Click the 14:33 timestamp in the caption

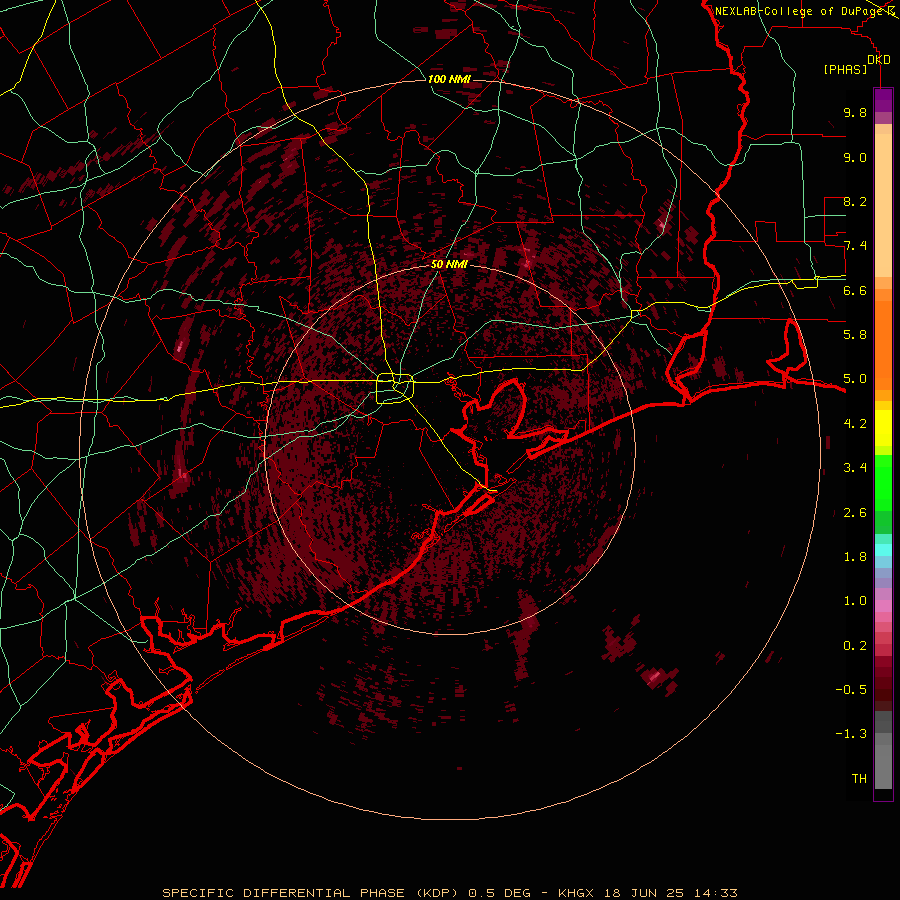coord(717,893)
